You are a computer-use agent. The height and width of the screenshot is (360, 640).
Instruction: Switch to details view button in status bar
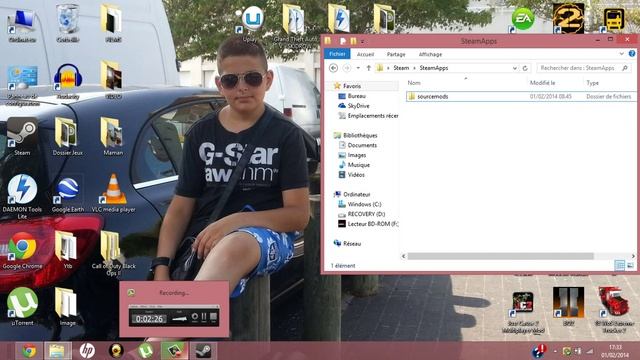coord(620,265)
